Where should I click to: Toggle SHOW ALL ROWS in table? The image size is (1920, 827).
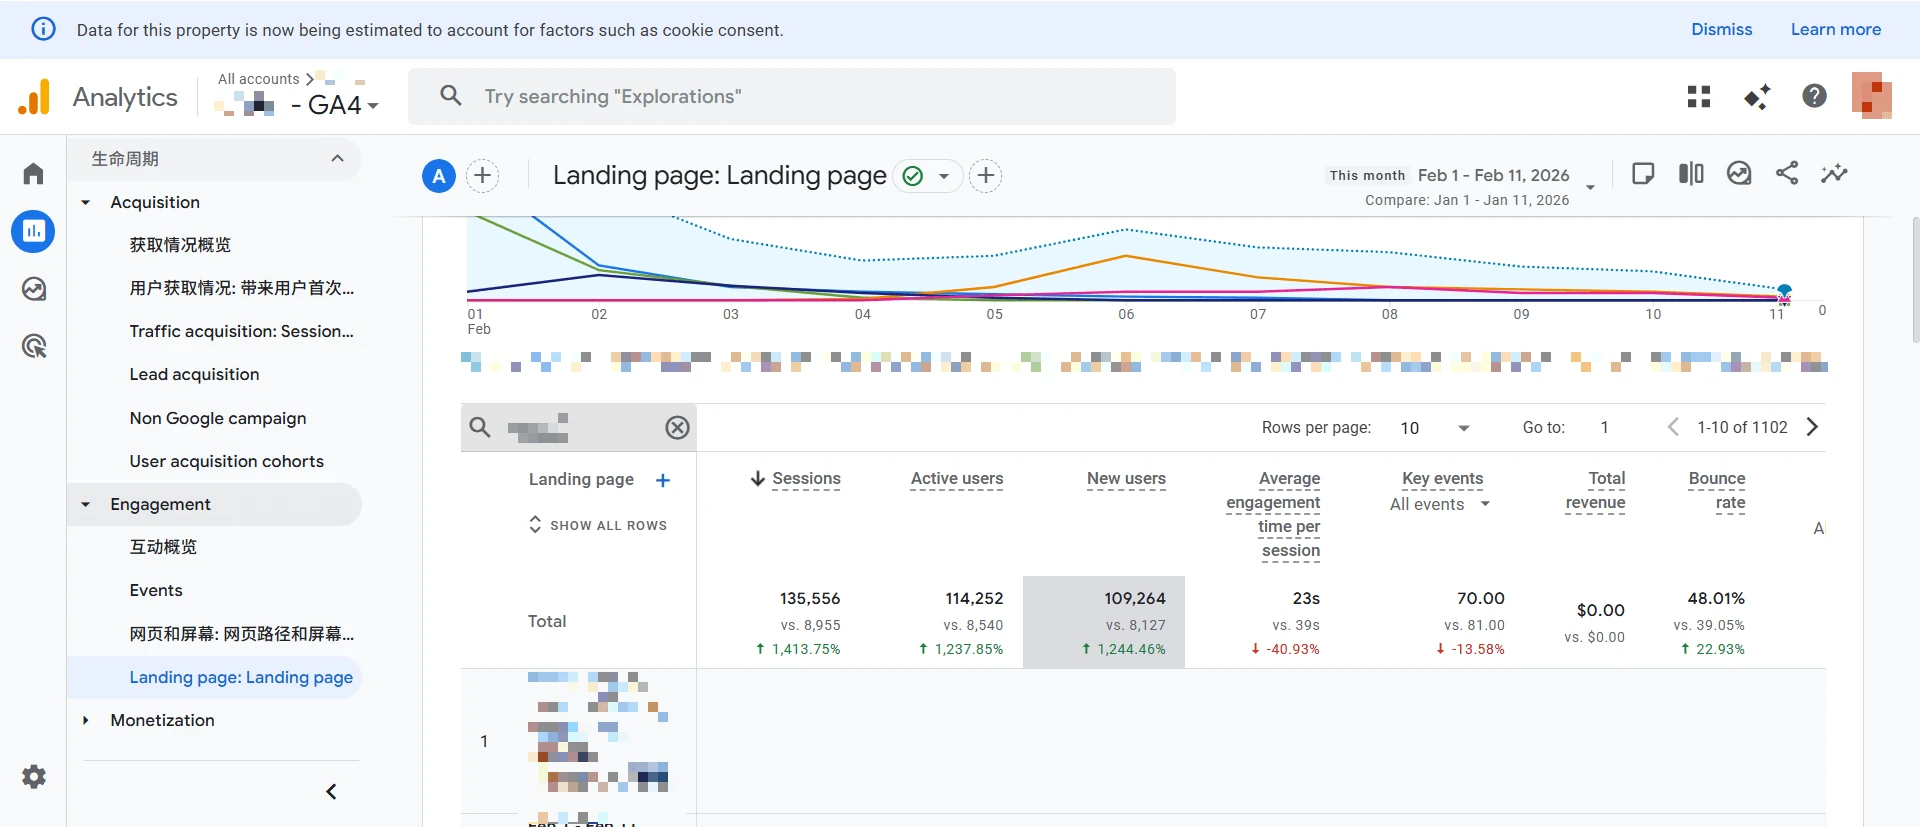[598, 525]
